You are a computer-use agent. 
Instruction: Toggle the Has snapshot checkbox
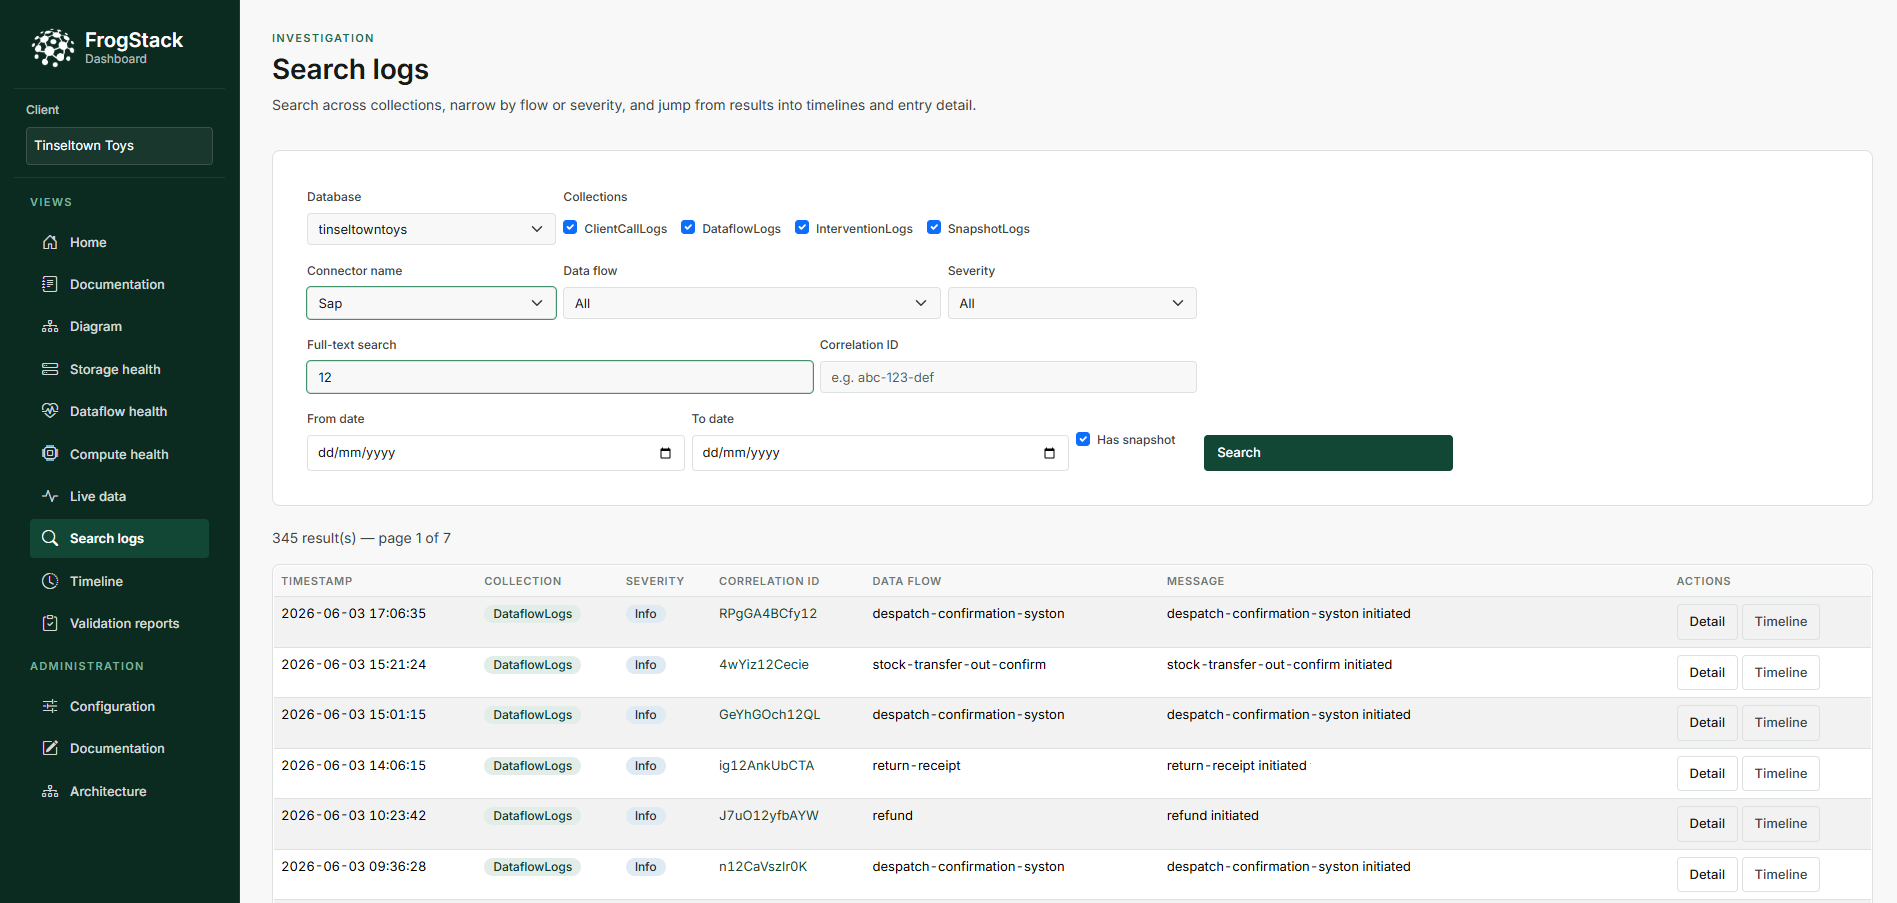[1083, 439]
